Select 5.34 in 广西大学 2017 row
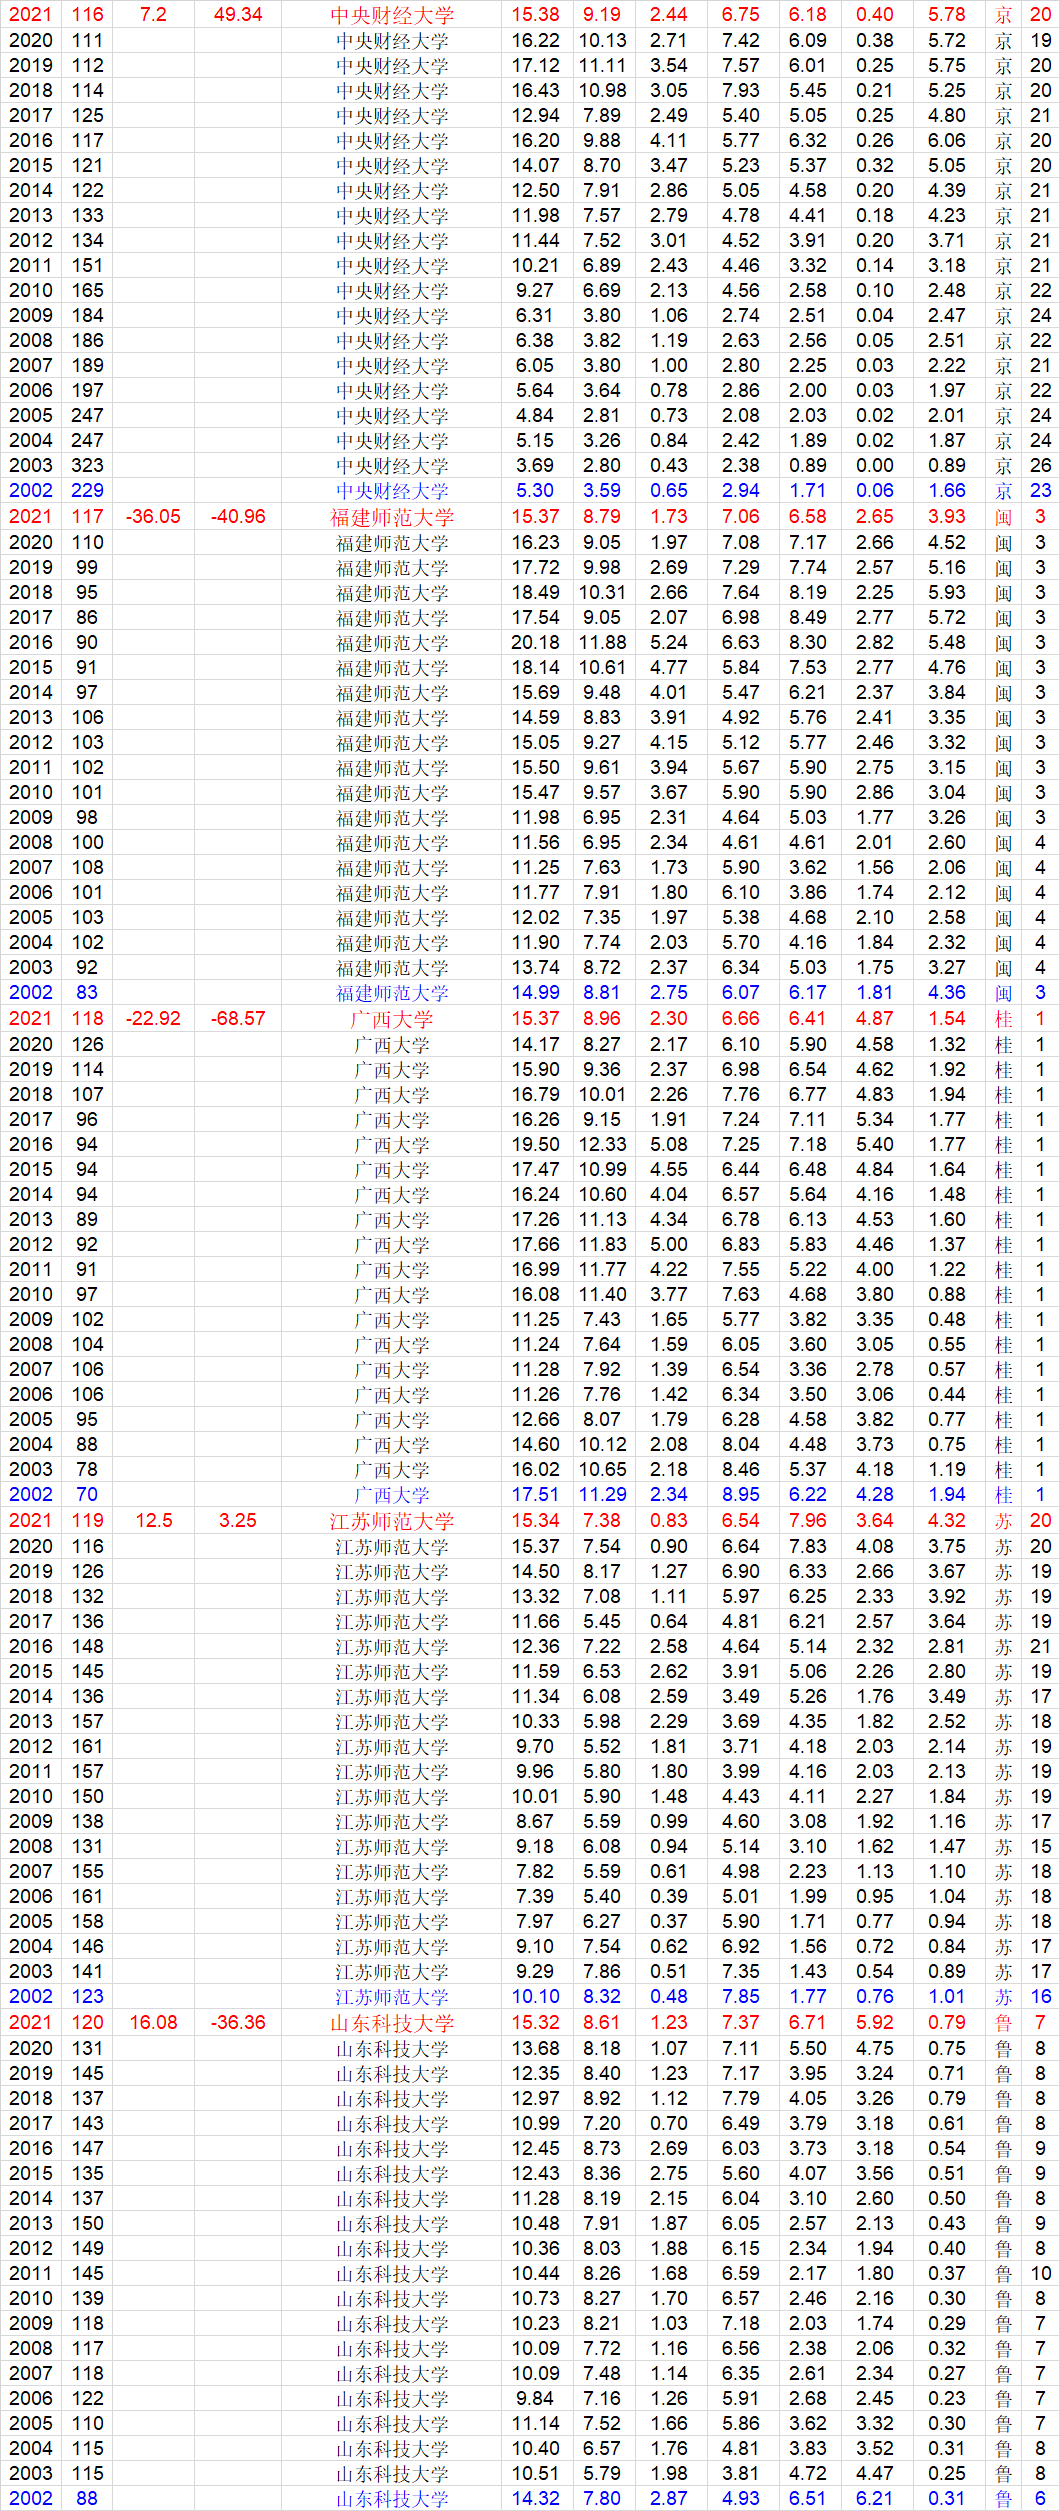 (x=875, y=1120)
